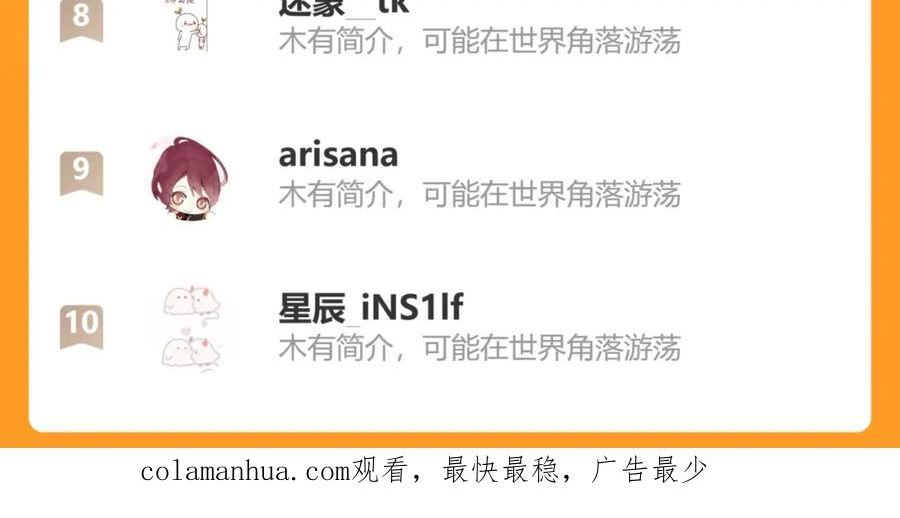Select the username ending in __tk

tap(343, 7)
